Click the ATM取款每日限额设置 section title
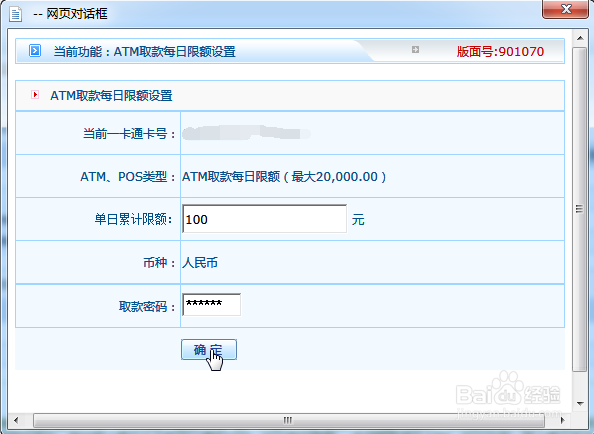The image size is (594, 434). (111, 95)
